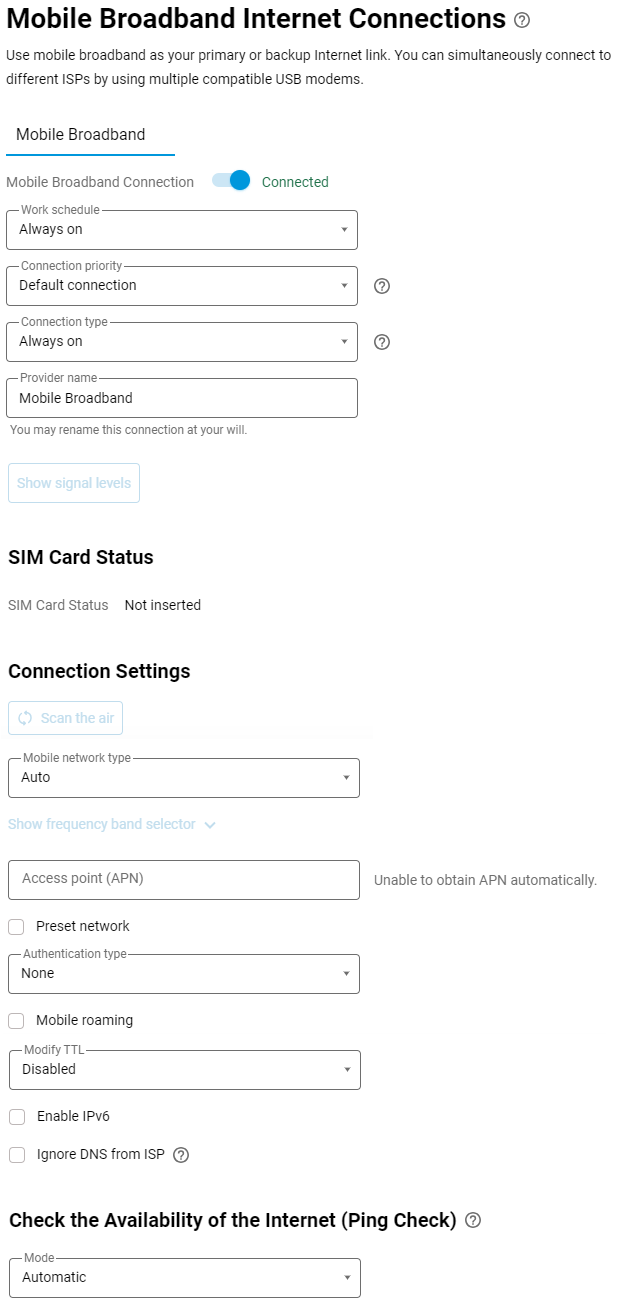Click help icon next to Connection priority
This screenshot has height=1309, width=623.
381,286
